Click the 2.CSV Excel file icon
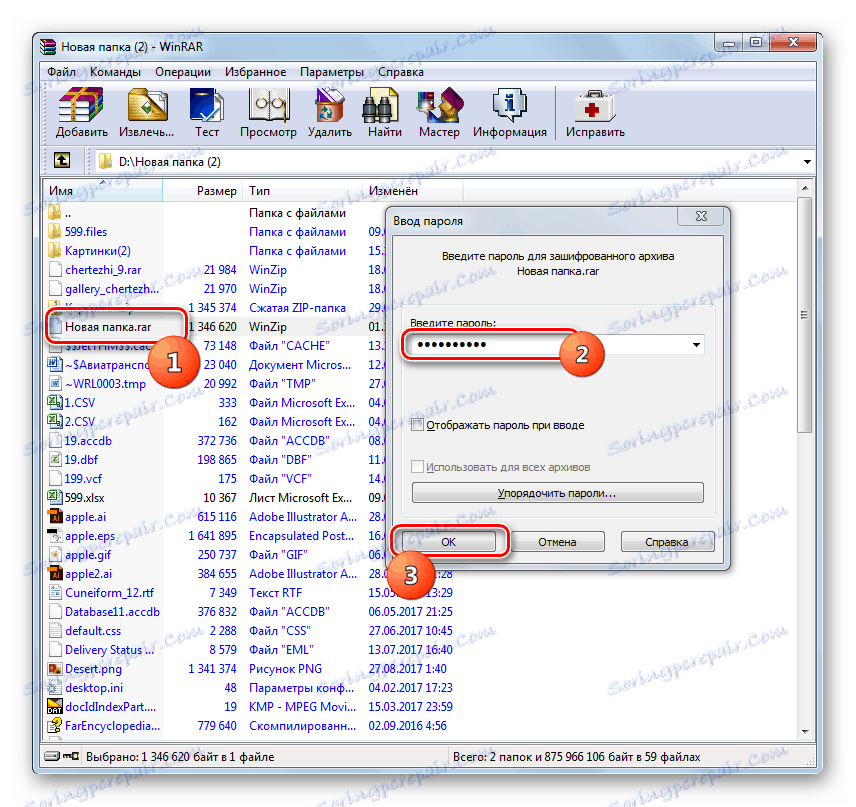Viewport: 856px width, 807px height. click(55, 422)
